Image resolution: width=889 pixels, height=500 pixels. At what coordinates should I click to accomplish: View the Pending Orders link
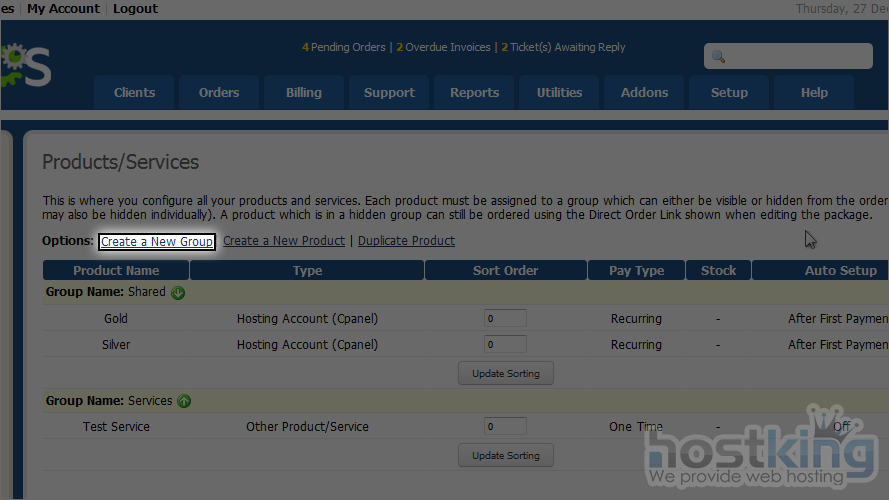(344, 47)
